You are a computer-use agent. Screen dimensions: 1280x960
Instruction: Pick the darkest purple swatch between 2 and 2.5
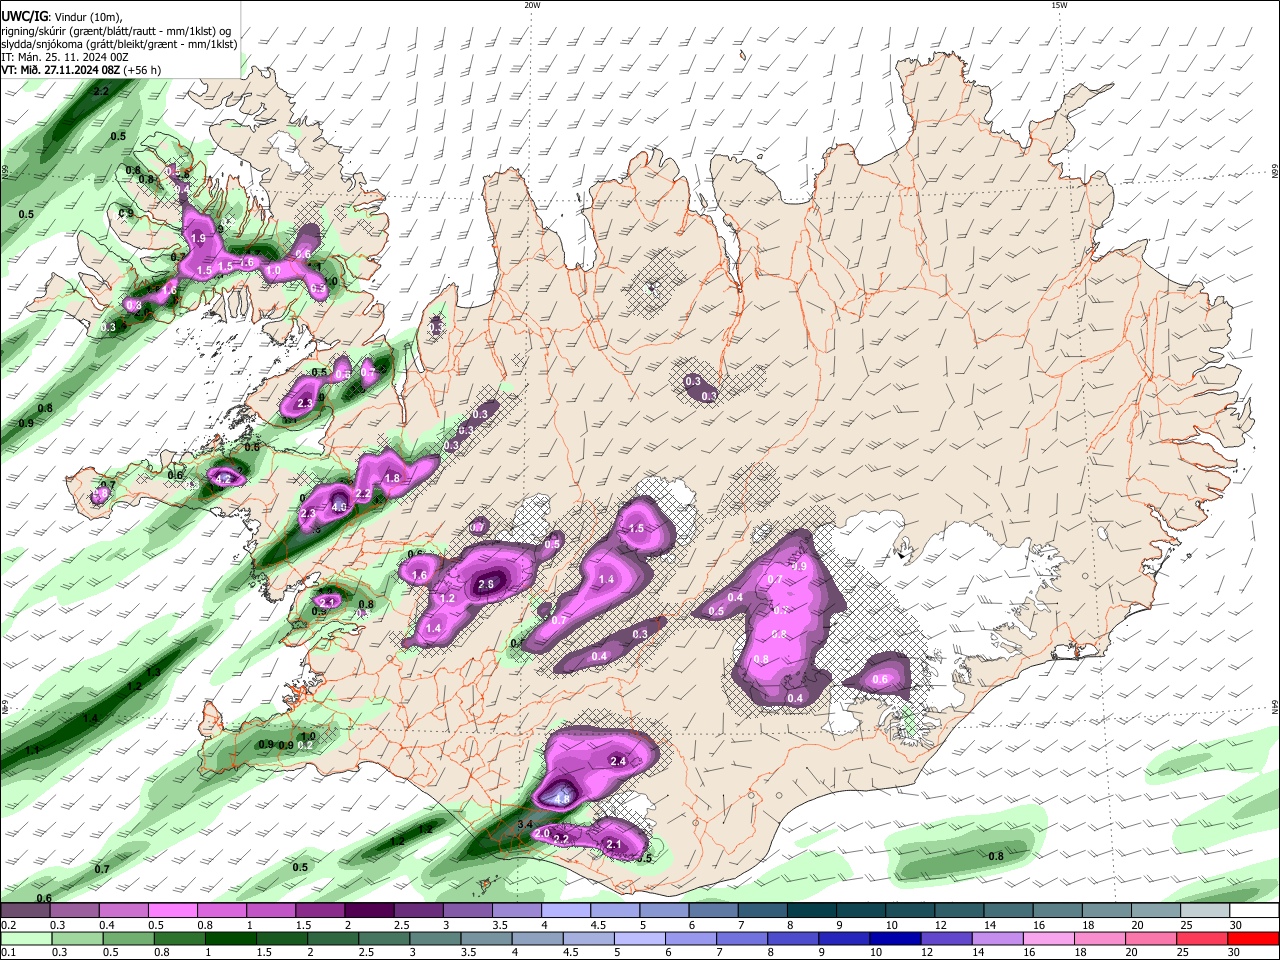[368, 911]
